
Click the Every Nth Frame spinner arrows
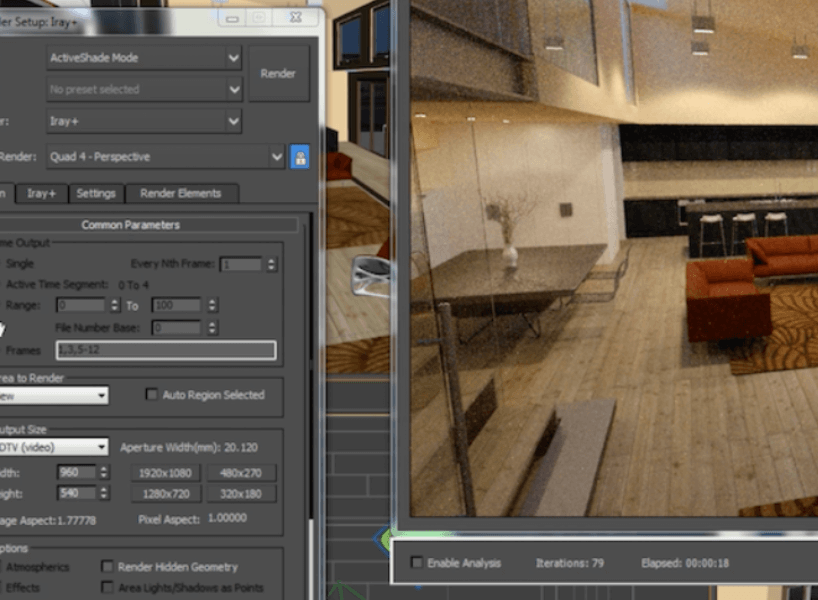(271, 265)
